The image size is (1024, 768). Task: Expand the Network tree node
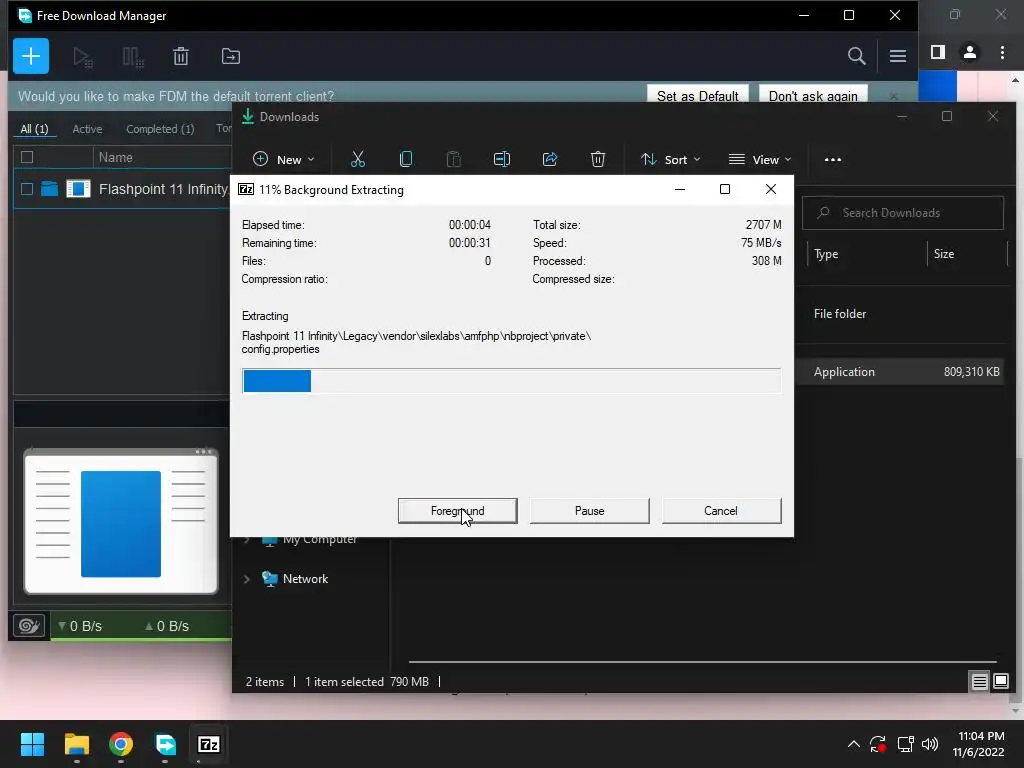point(247,579)
